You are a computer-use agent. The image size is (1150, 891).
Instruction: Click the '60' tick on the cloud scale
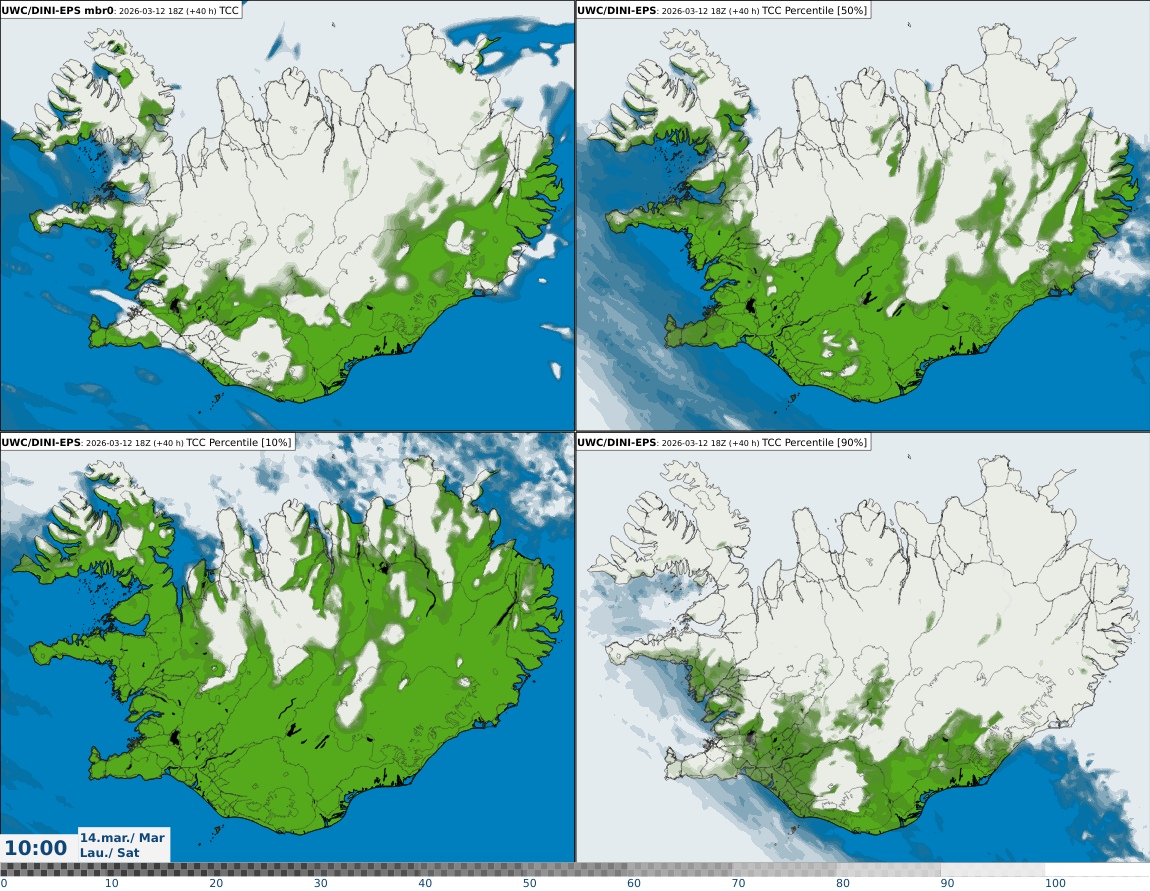634,883
